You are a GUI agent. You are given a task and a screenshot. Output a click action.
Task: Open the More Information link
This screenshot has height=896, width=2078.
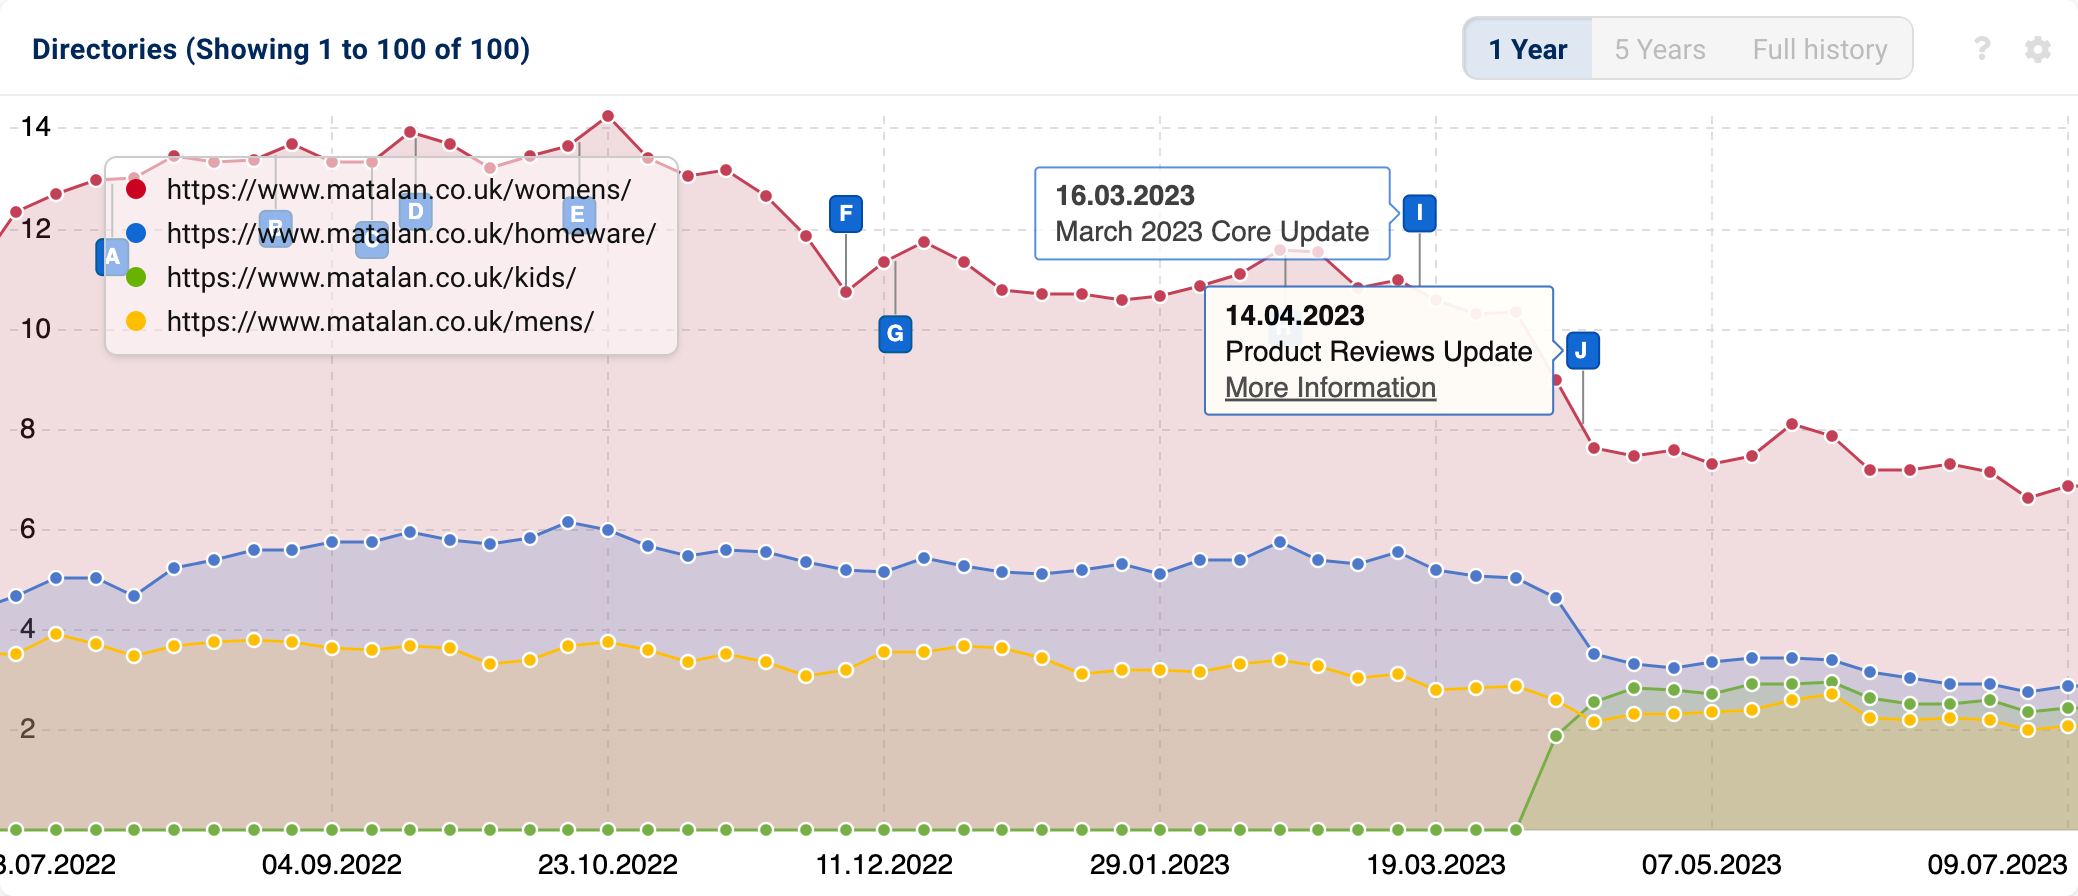click(x=1330, y=388)
